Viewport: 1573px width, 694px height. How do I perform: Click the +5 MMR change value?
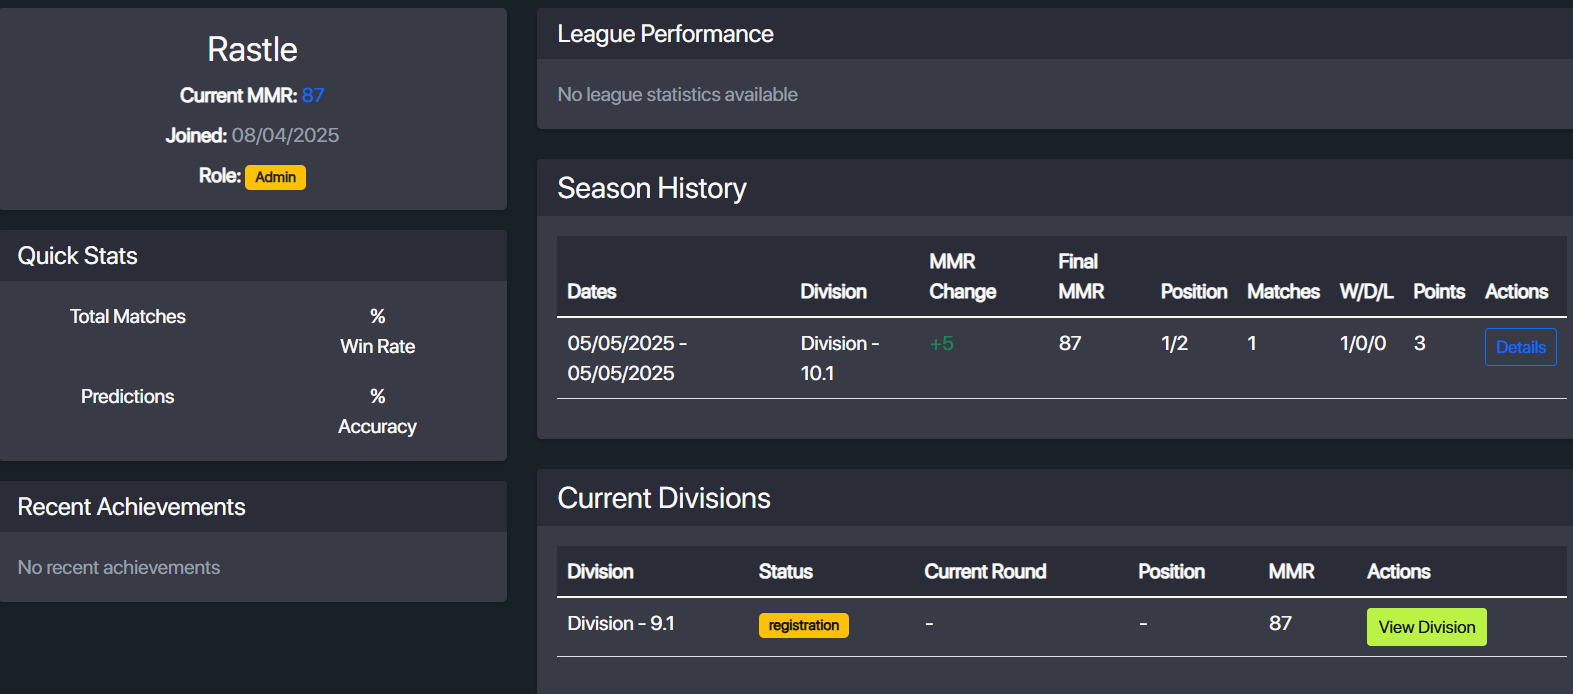point(941,343)
